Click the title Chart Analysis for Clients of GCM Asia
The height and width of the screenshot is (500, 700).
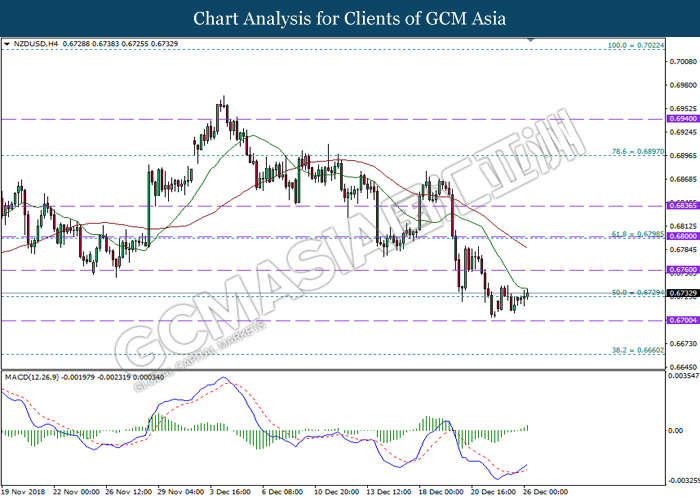(350, 19)
